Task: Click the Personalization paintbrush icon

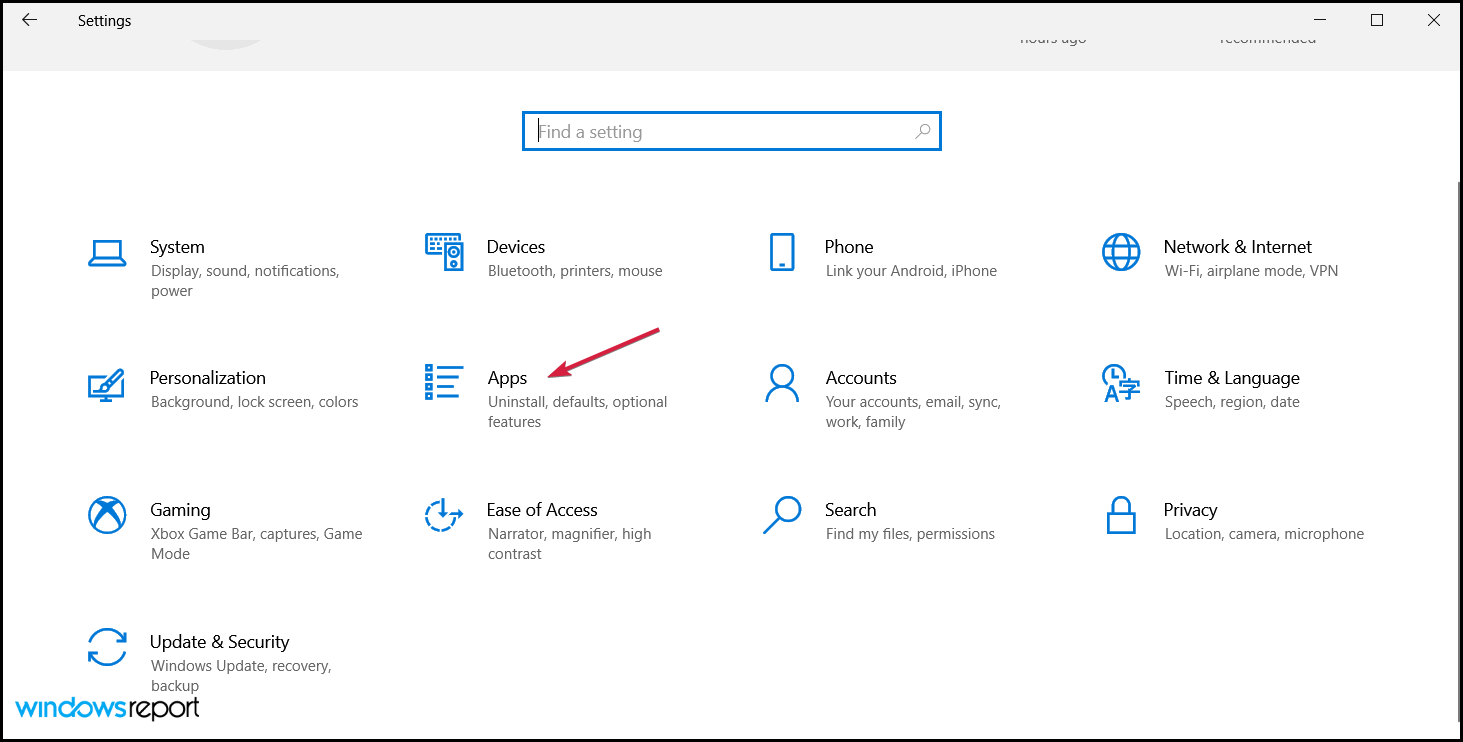Action: click(107, 384)
